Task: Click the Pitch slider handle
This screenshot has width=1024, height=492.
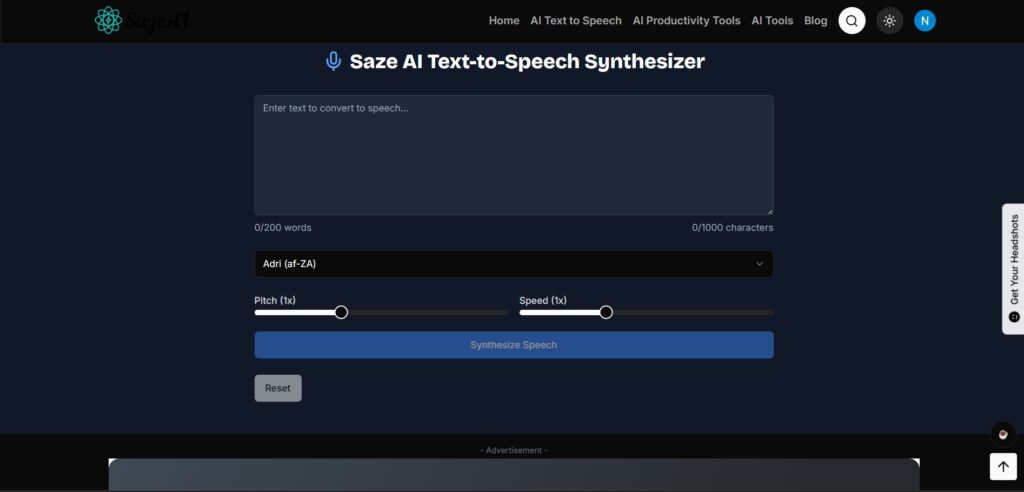Action: tap(341, 312)
